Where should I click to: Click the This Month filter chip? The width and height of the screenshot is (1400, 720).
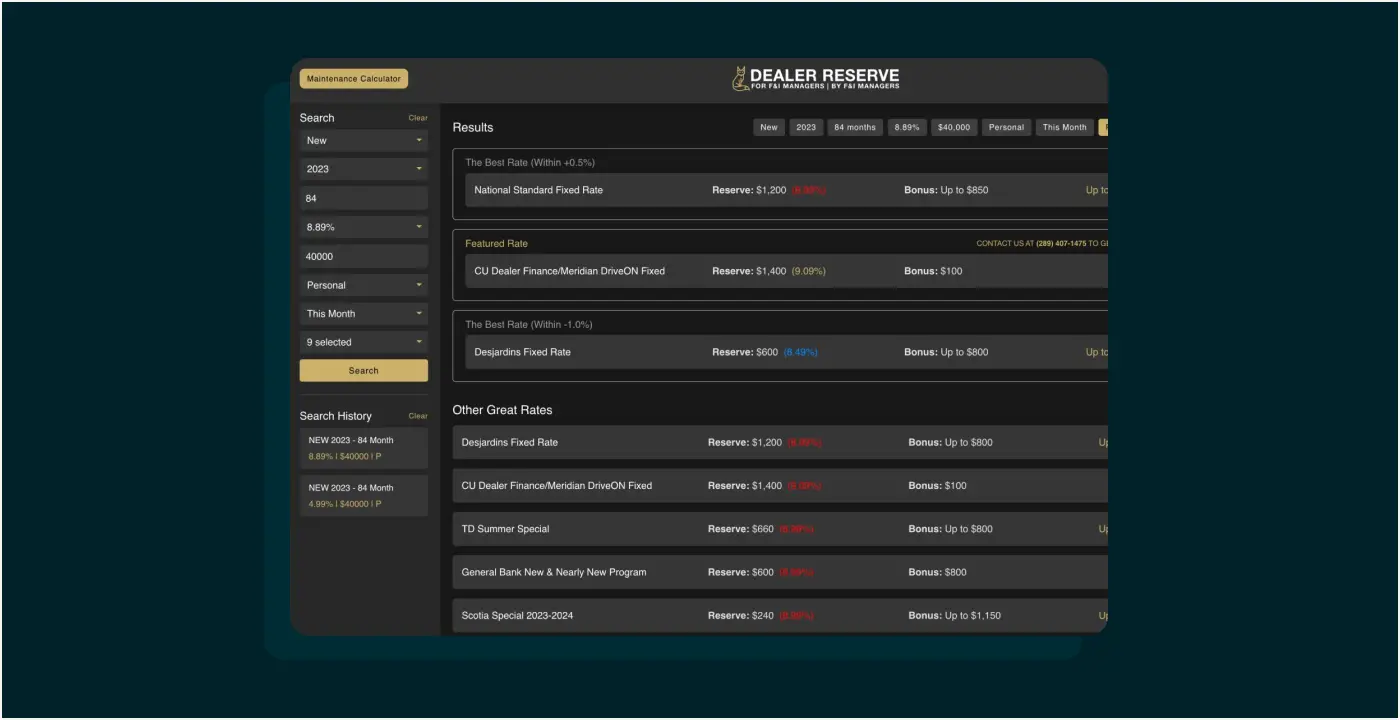[x=1064, y=128]
